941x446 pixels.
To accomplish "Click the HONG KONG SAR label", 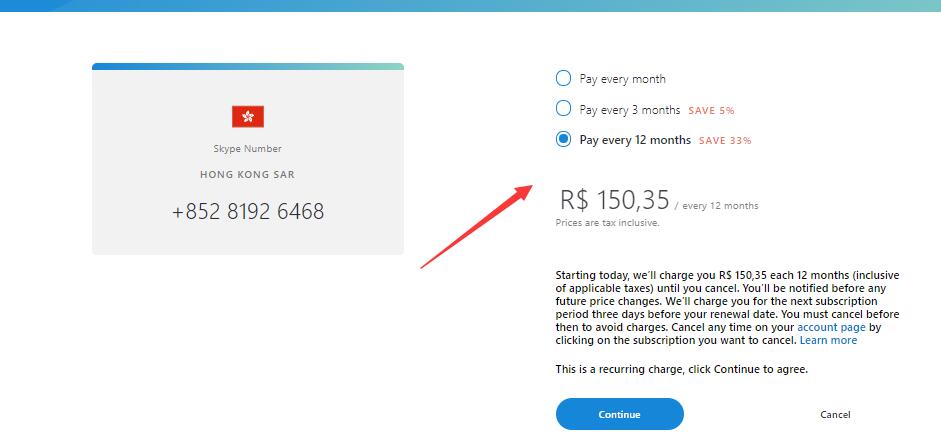I will (x=247, y=175).
